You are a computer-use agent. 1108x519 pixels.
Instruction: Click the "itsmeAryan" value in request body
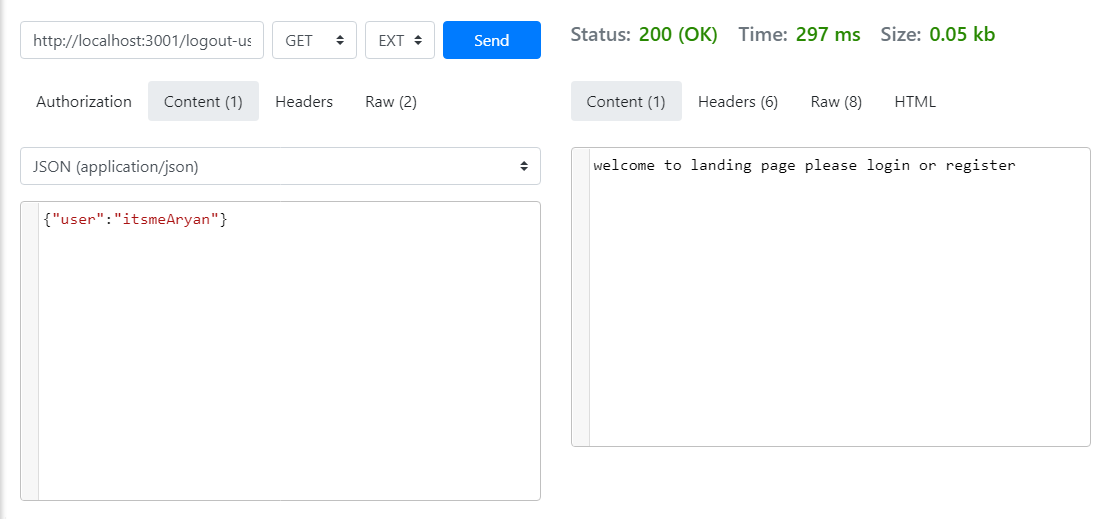tap(167, 220)
